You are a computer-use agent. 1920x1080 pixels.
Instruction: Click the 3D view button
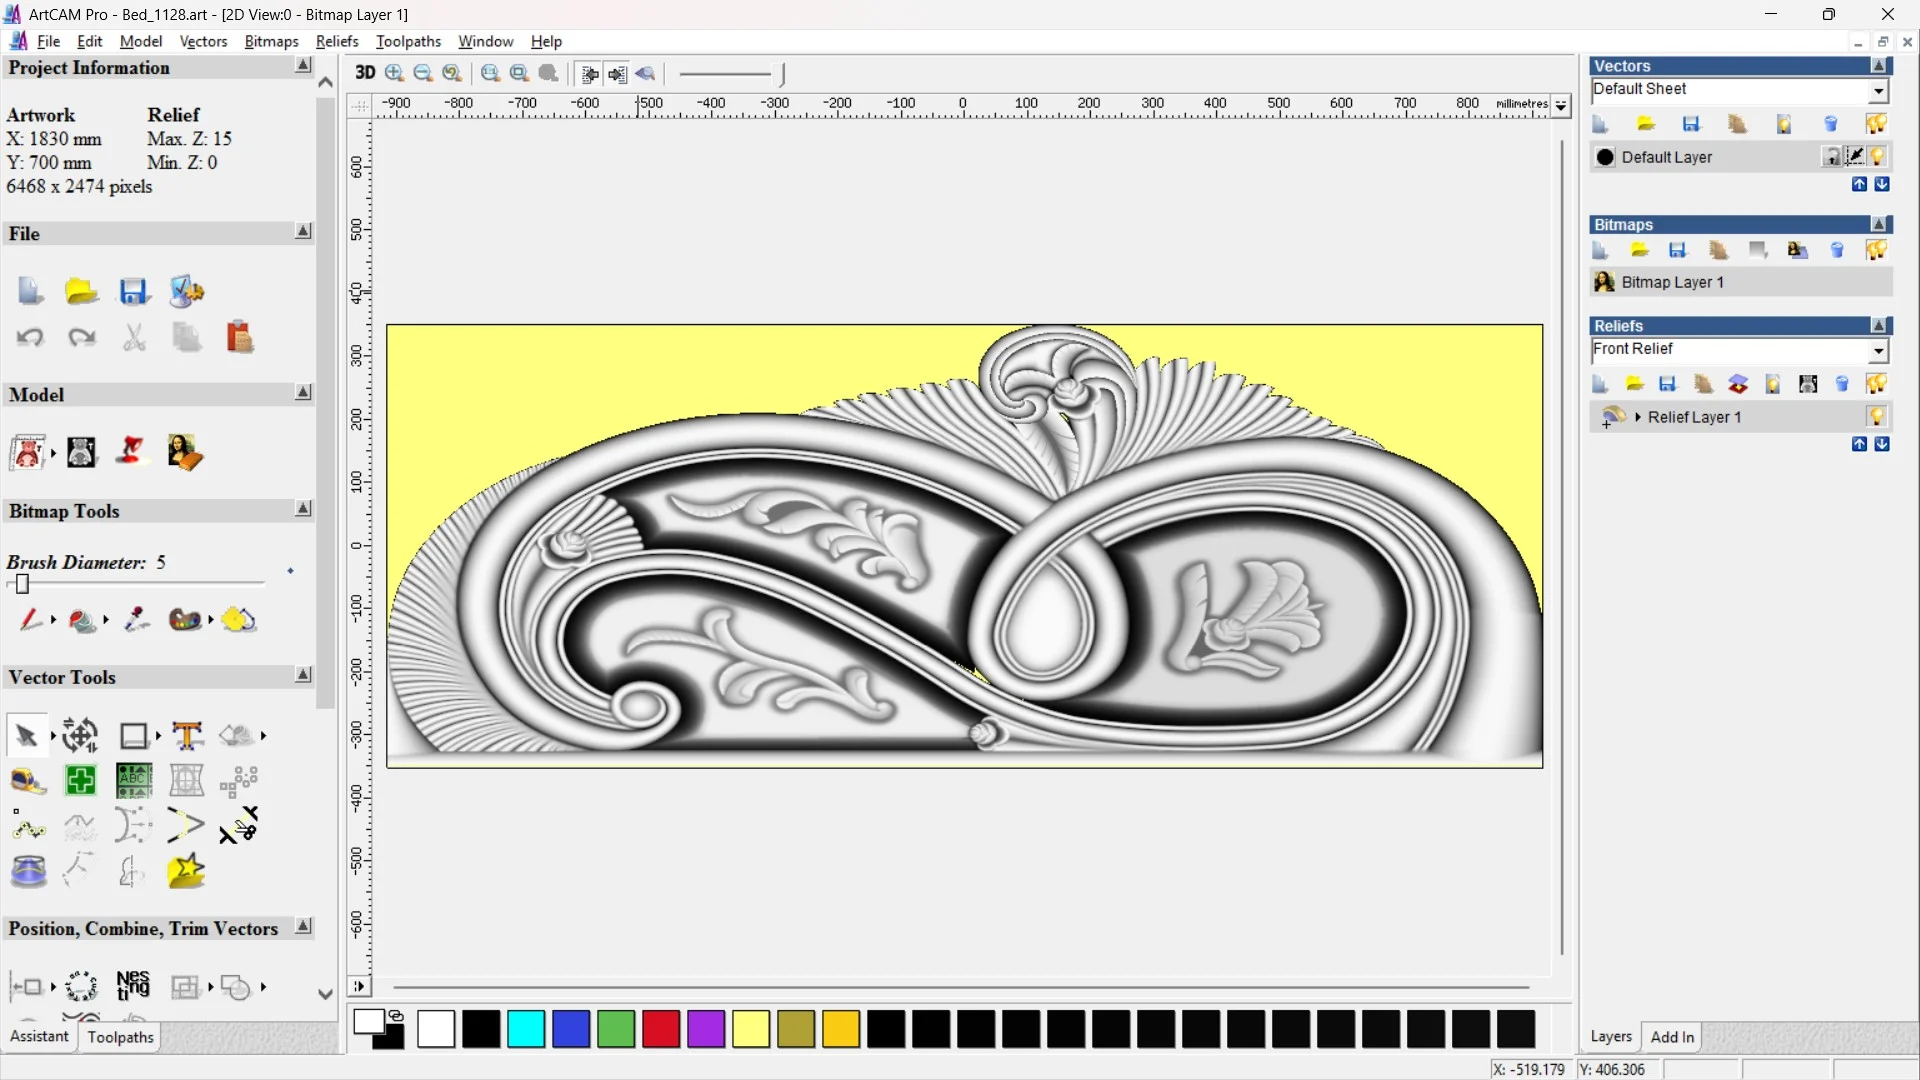pyautogui.click(x=365, y=73)
